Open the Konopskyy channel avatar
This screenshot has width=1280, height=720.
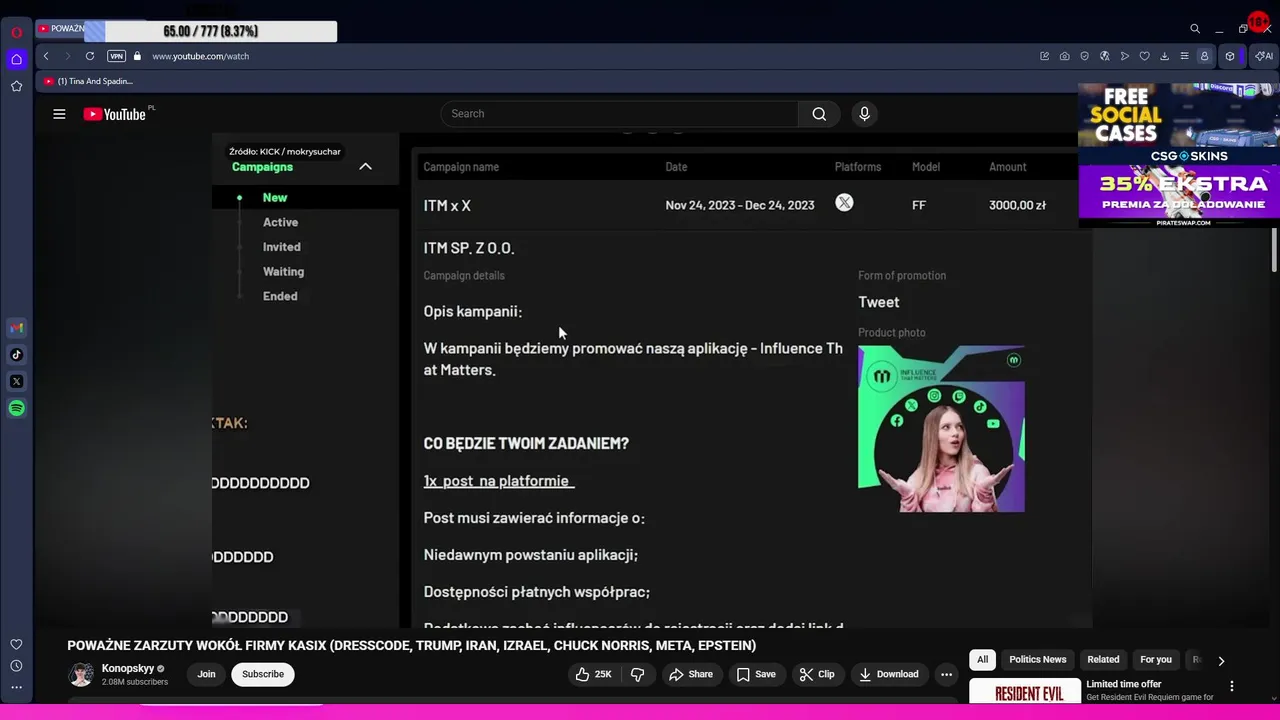pos(81,675)
